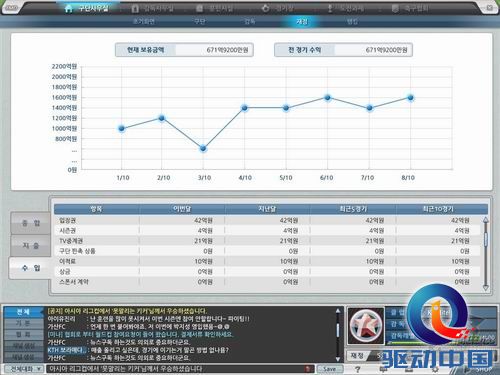Click the chat log scrollbar thumb
Screen dimensions: 500x375
tap(338, 330)
